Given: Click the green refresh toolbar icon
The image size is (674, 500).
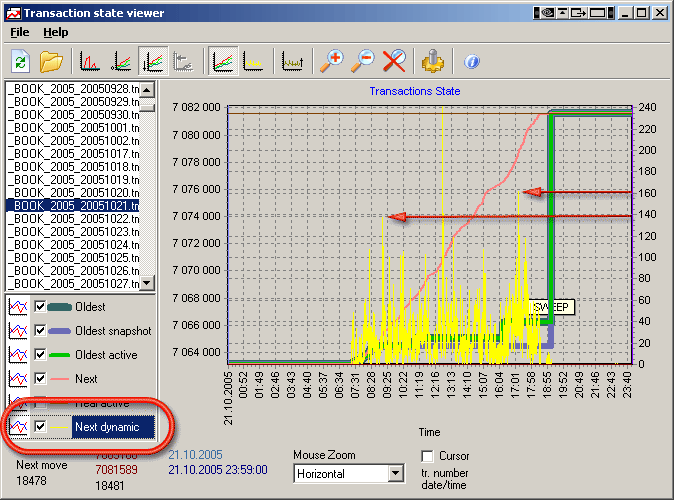Looking at the screenshot, I should pos(20,61).
